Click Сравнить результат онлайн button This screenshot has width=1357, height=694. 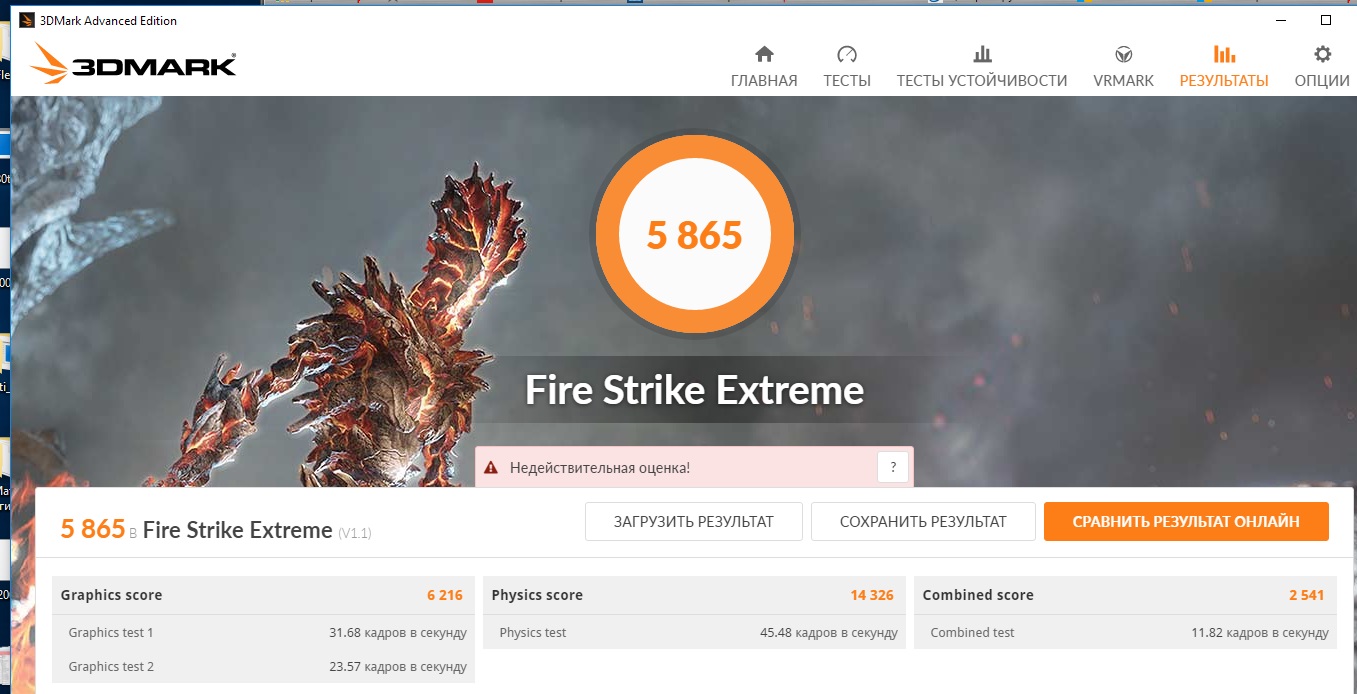[x=1186, y=521]
